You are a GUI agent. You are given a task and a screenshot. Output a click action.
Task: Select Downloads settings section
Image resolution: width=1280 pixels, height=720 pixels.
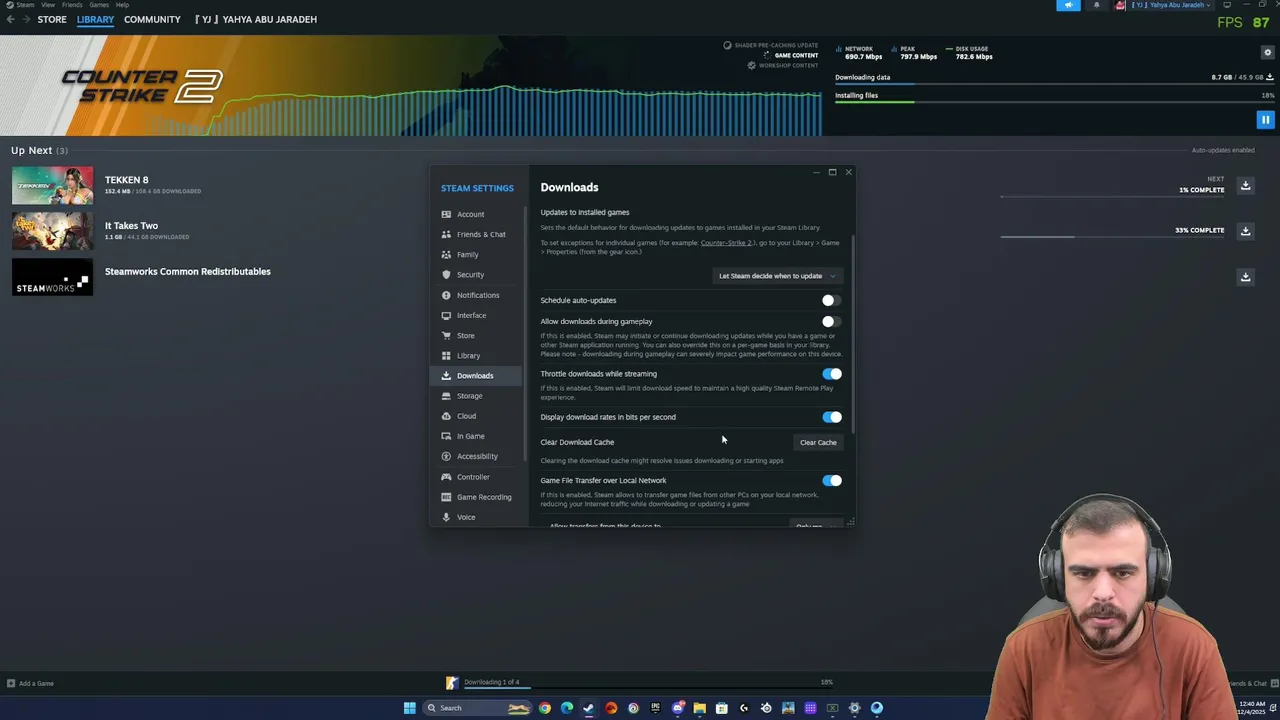click(x=475, y=375)
